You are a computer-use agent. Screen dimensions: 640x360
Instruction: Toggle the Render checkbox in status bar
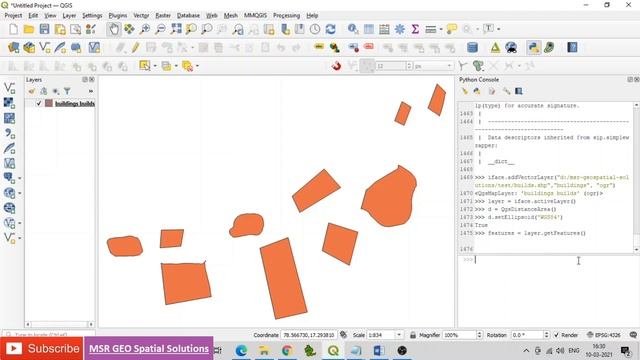[x=556, y=335]
